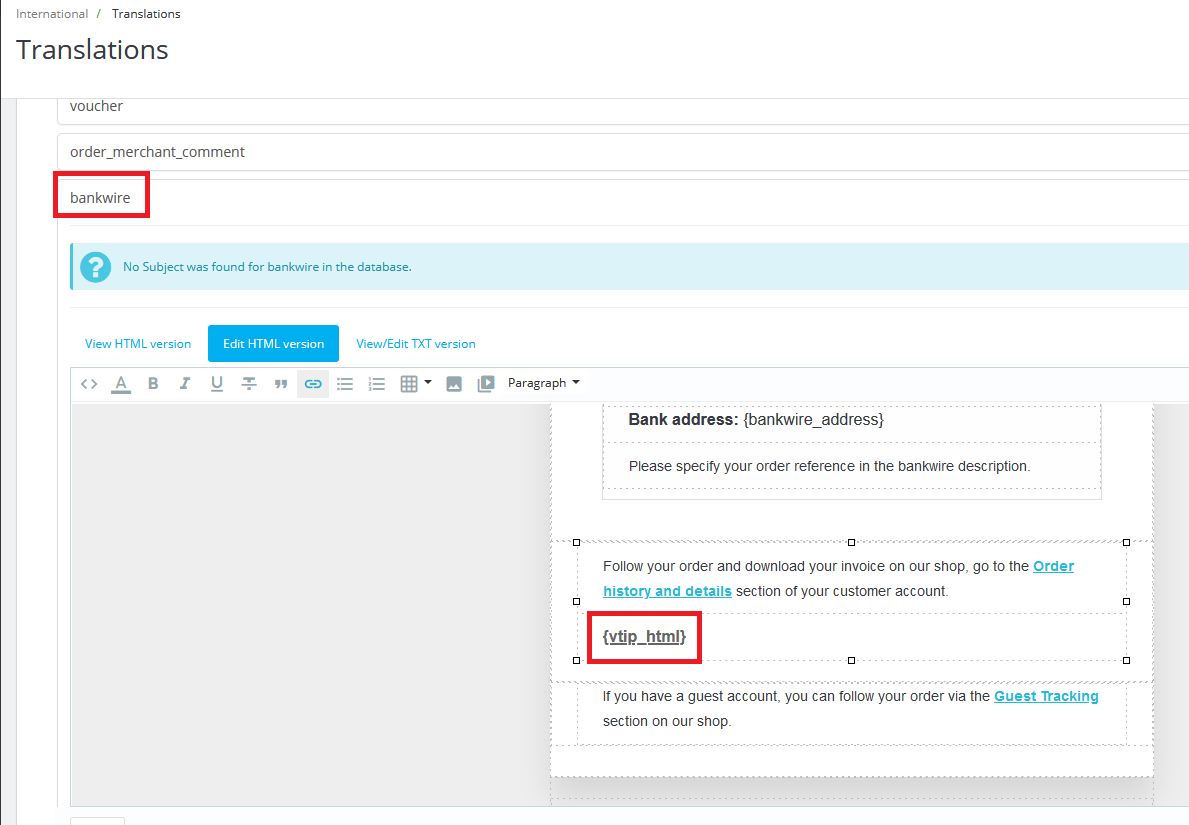The width and height of the screenshot is (1189, 825).
Task: Insert media into the email
Action: 486,384
